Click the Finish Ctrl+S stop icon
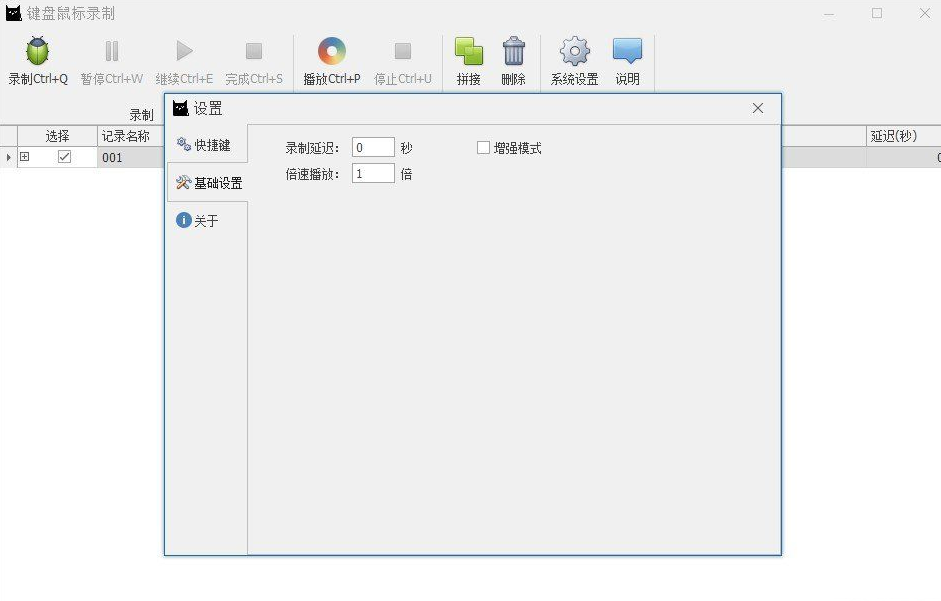This screenshot has height=601, width=941. pos(254,52)
